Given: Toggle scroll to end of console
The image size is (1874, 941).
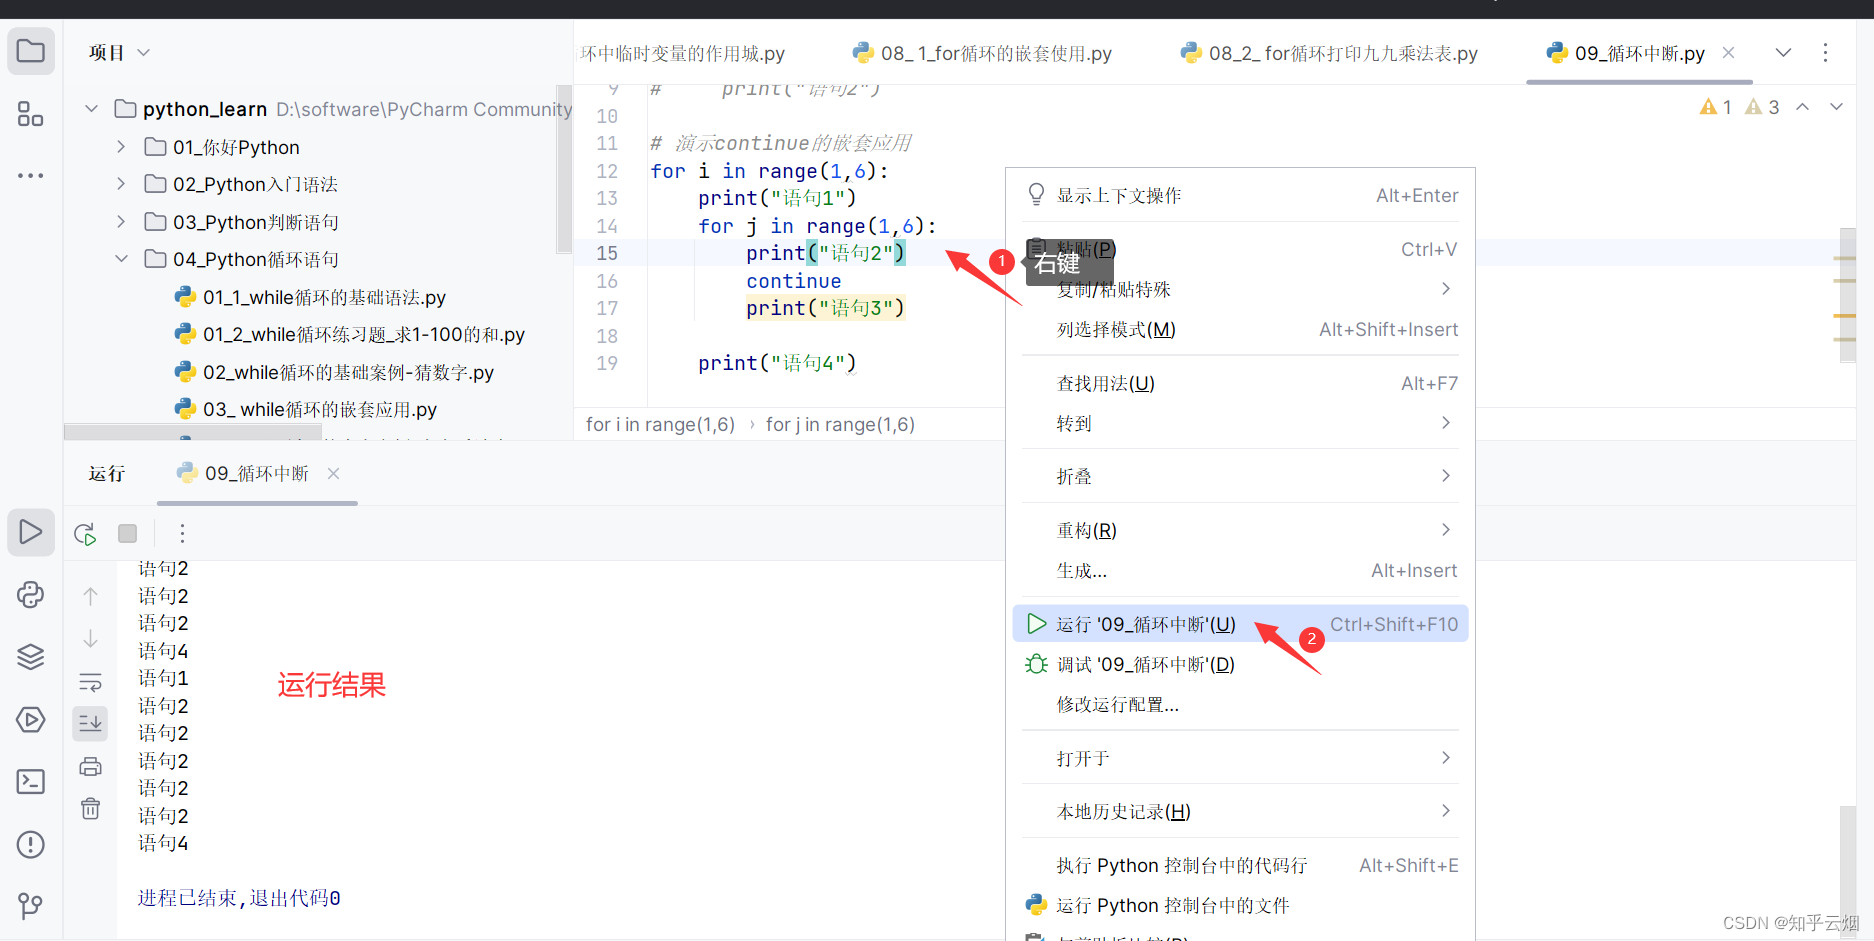Looking at the screenshot, I should pyautogui.click(x=90, y=722).
